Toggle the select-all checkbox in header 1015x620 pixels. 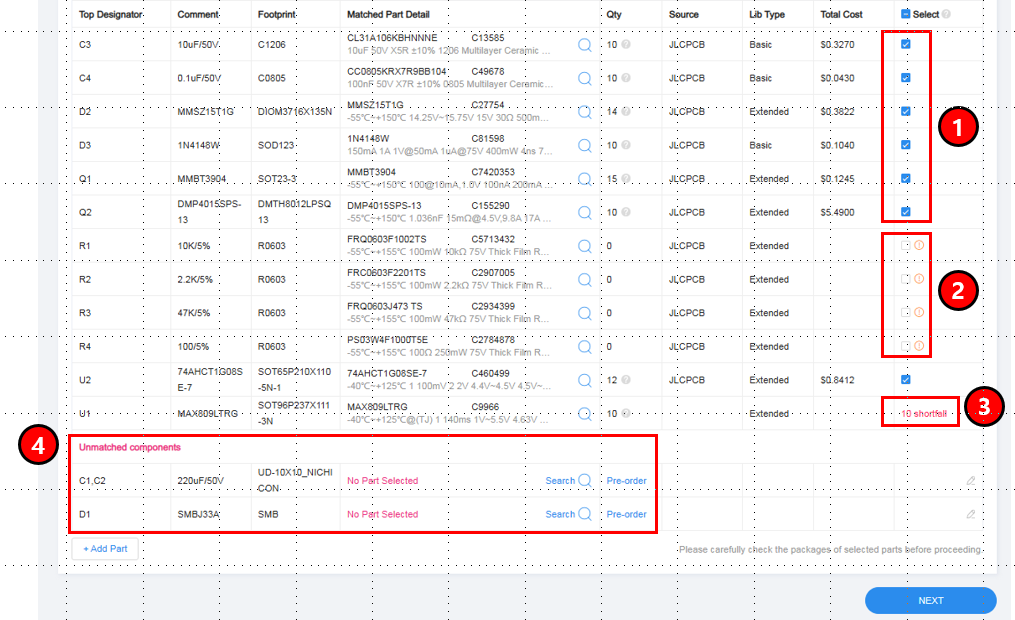pos(906,14)
